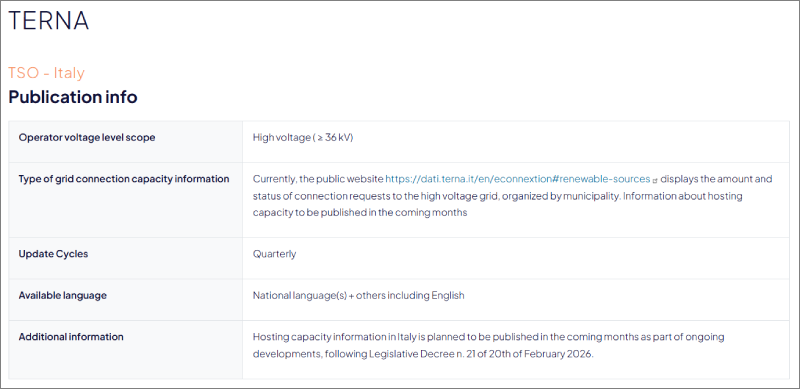
Task: Click the TSO - Italy subtitle
Action: (46, 73)
